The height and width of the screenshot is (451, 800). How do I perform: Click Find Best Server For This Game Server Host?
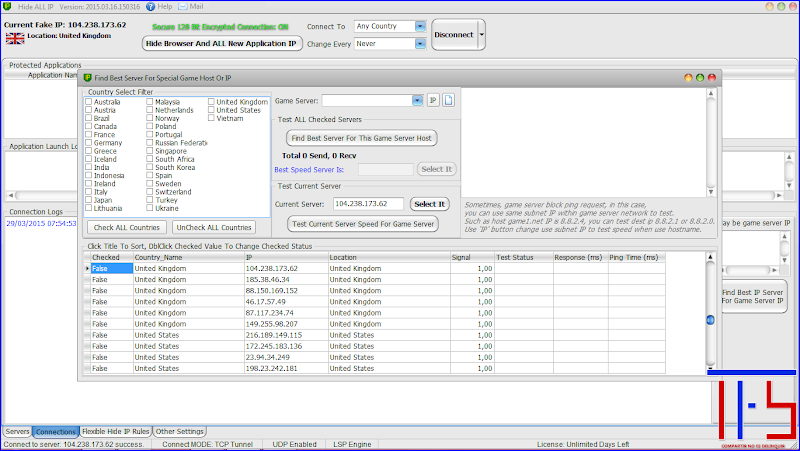361,138
